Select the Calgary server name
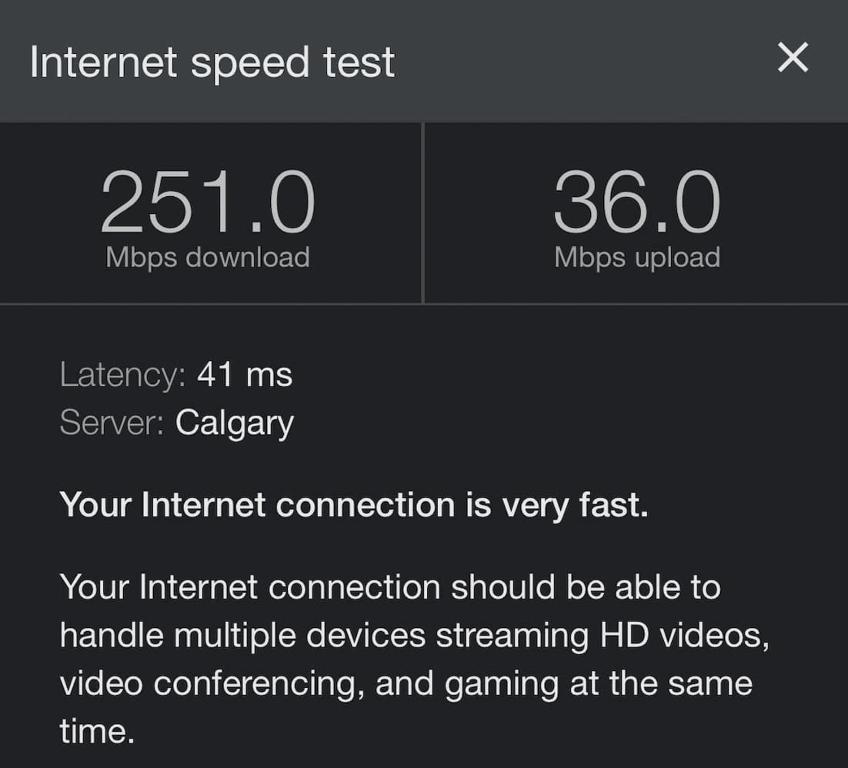The image size is (848, 768). pyautogui.click(x=234, y=423)
